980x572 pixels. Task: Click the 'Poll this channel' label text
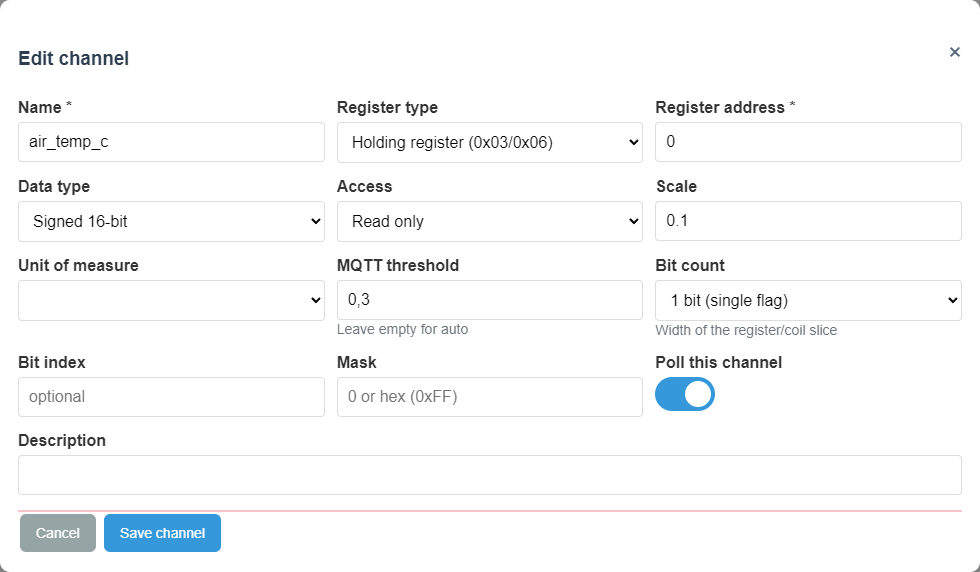point(718,362)
